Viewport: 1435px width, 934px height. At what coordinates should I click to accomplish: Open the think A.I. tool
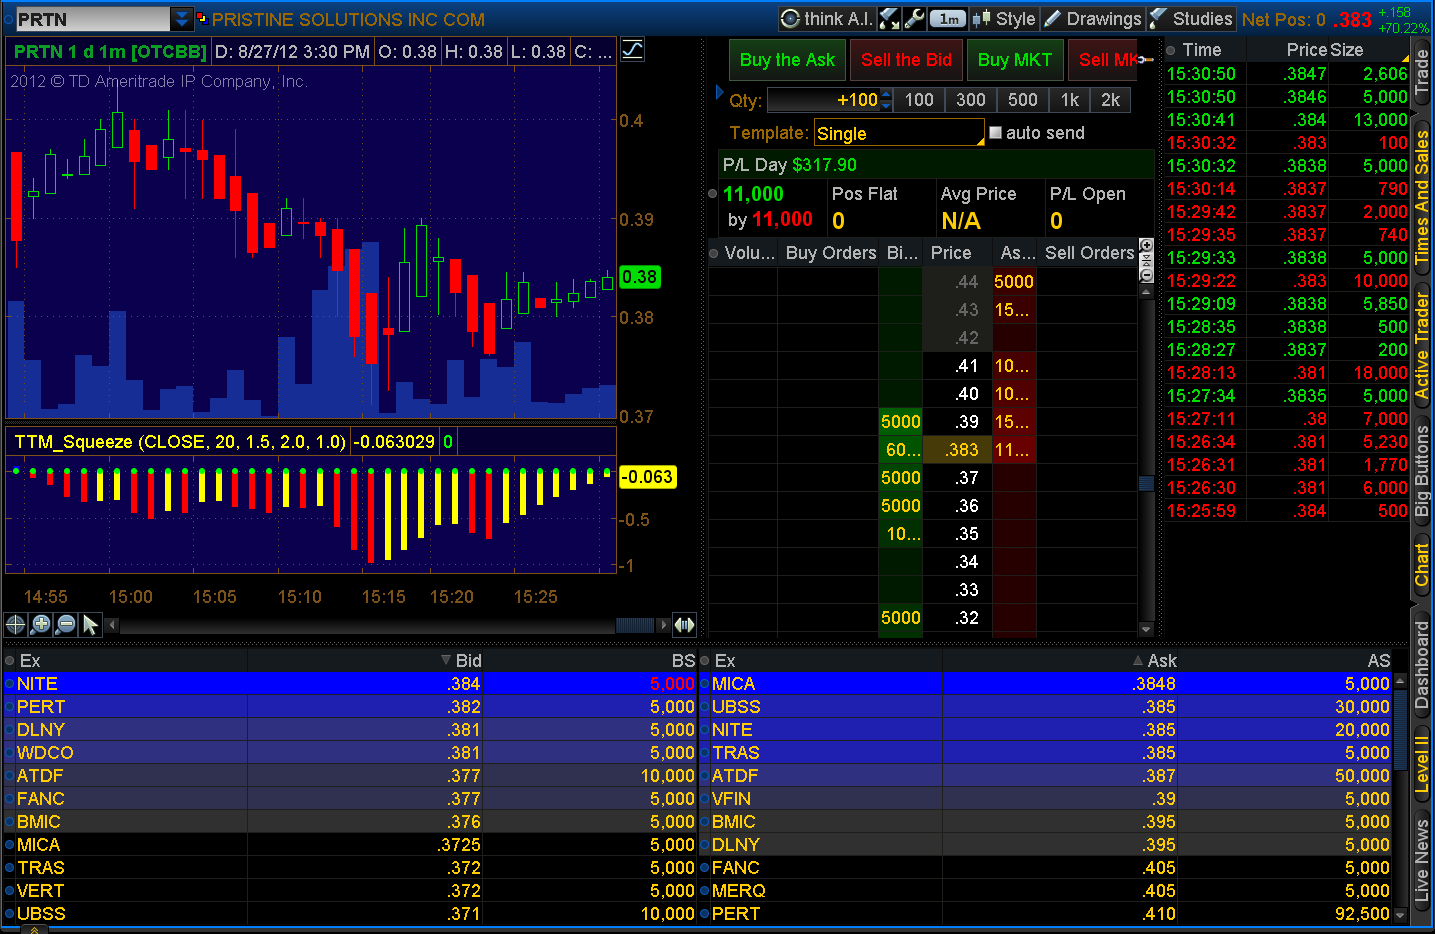827,19
